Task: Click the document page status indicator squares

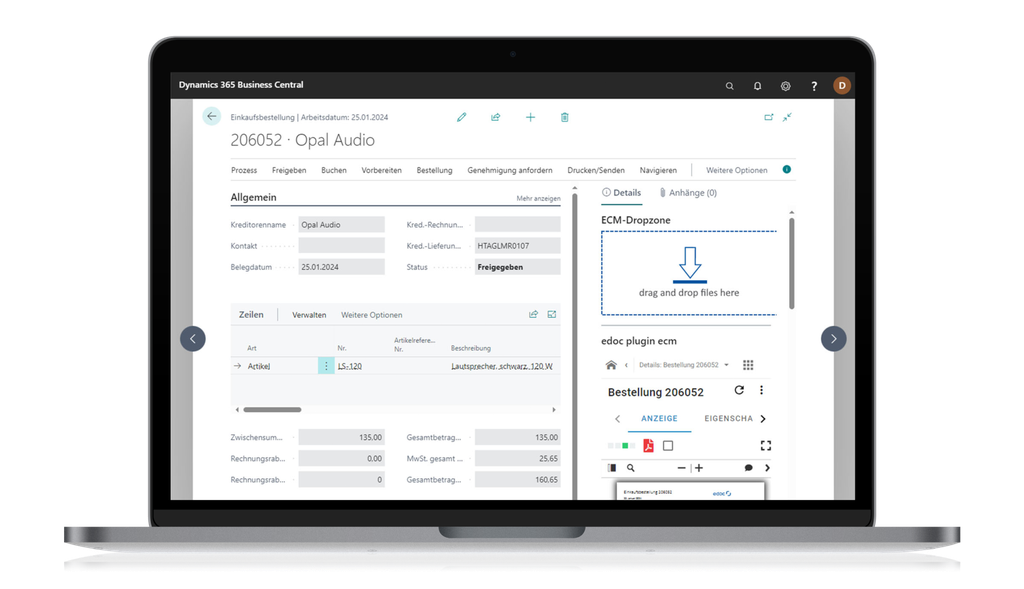Action: (x=621, y=446)
